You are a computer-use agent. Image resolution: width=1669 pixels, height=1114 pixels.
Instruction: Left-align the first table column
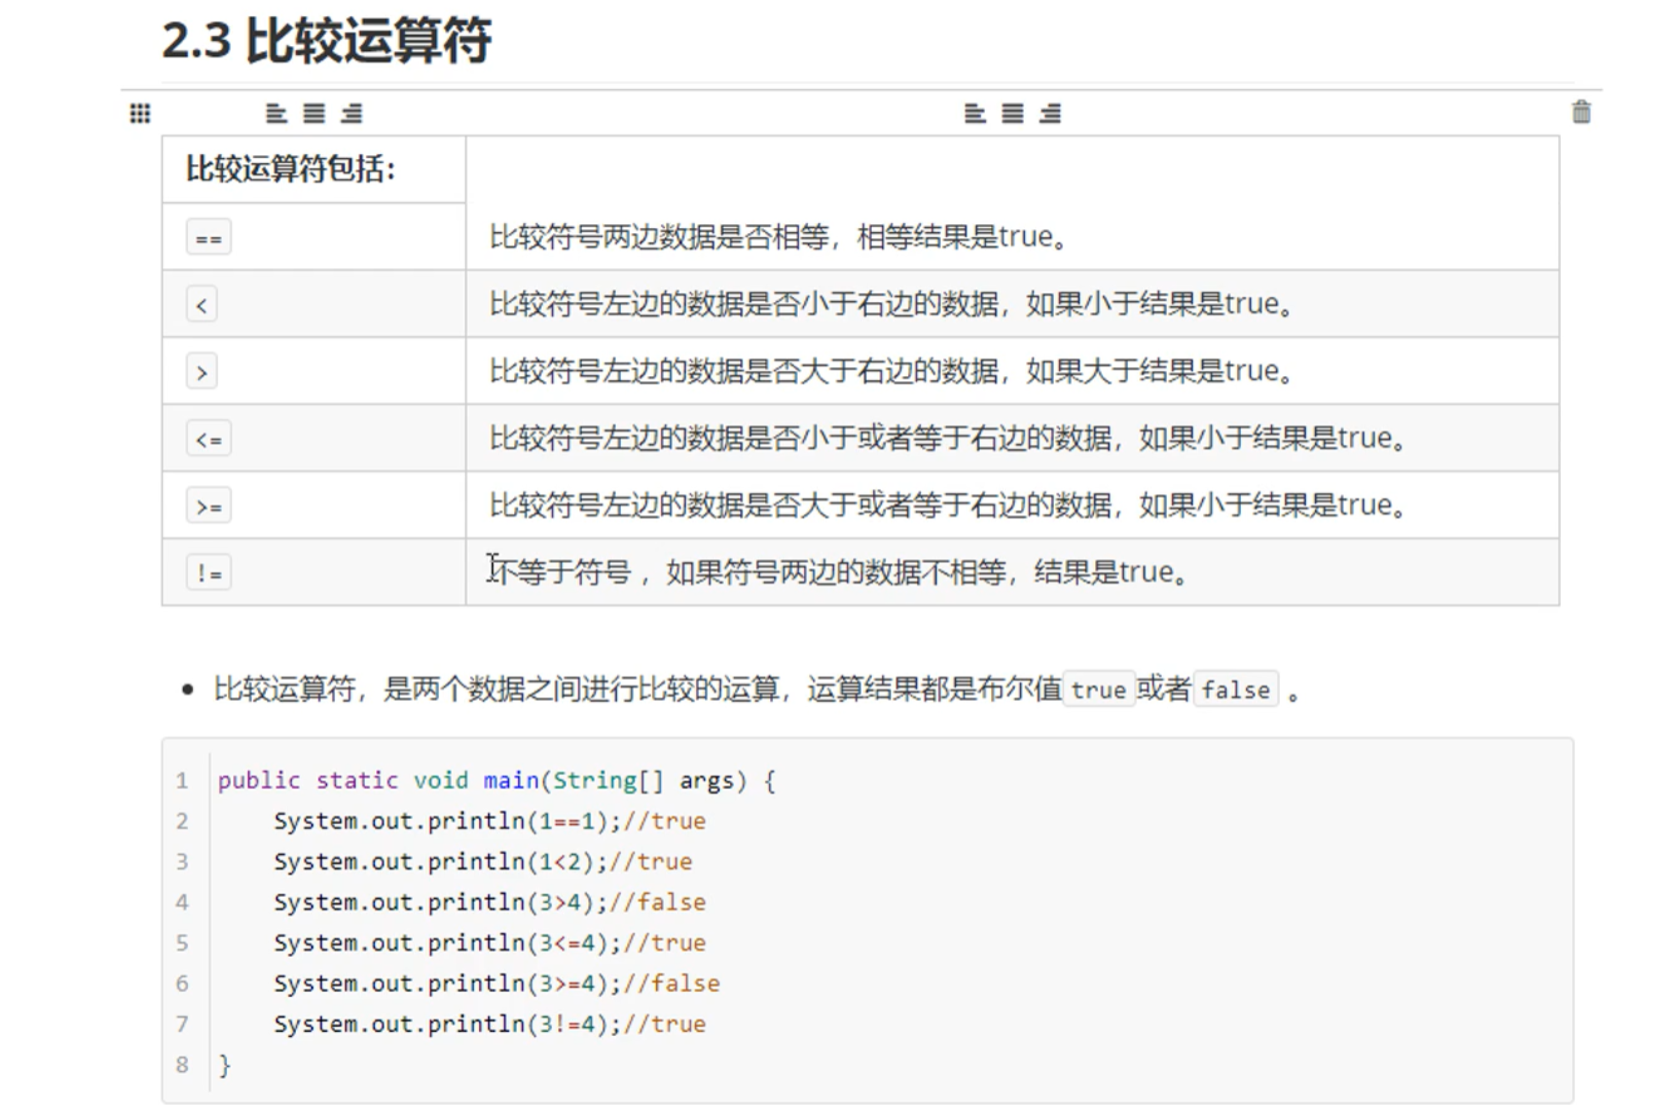pos(276,114)
